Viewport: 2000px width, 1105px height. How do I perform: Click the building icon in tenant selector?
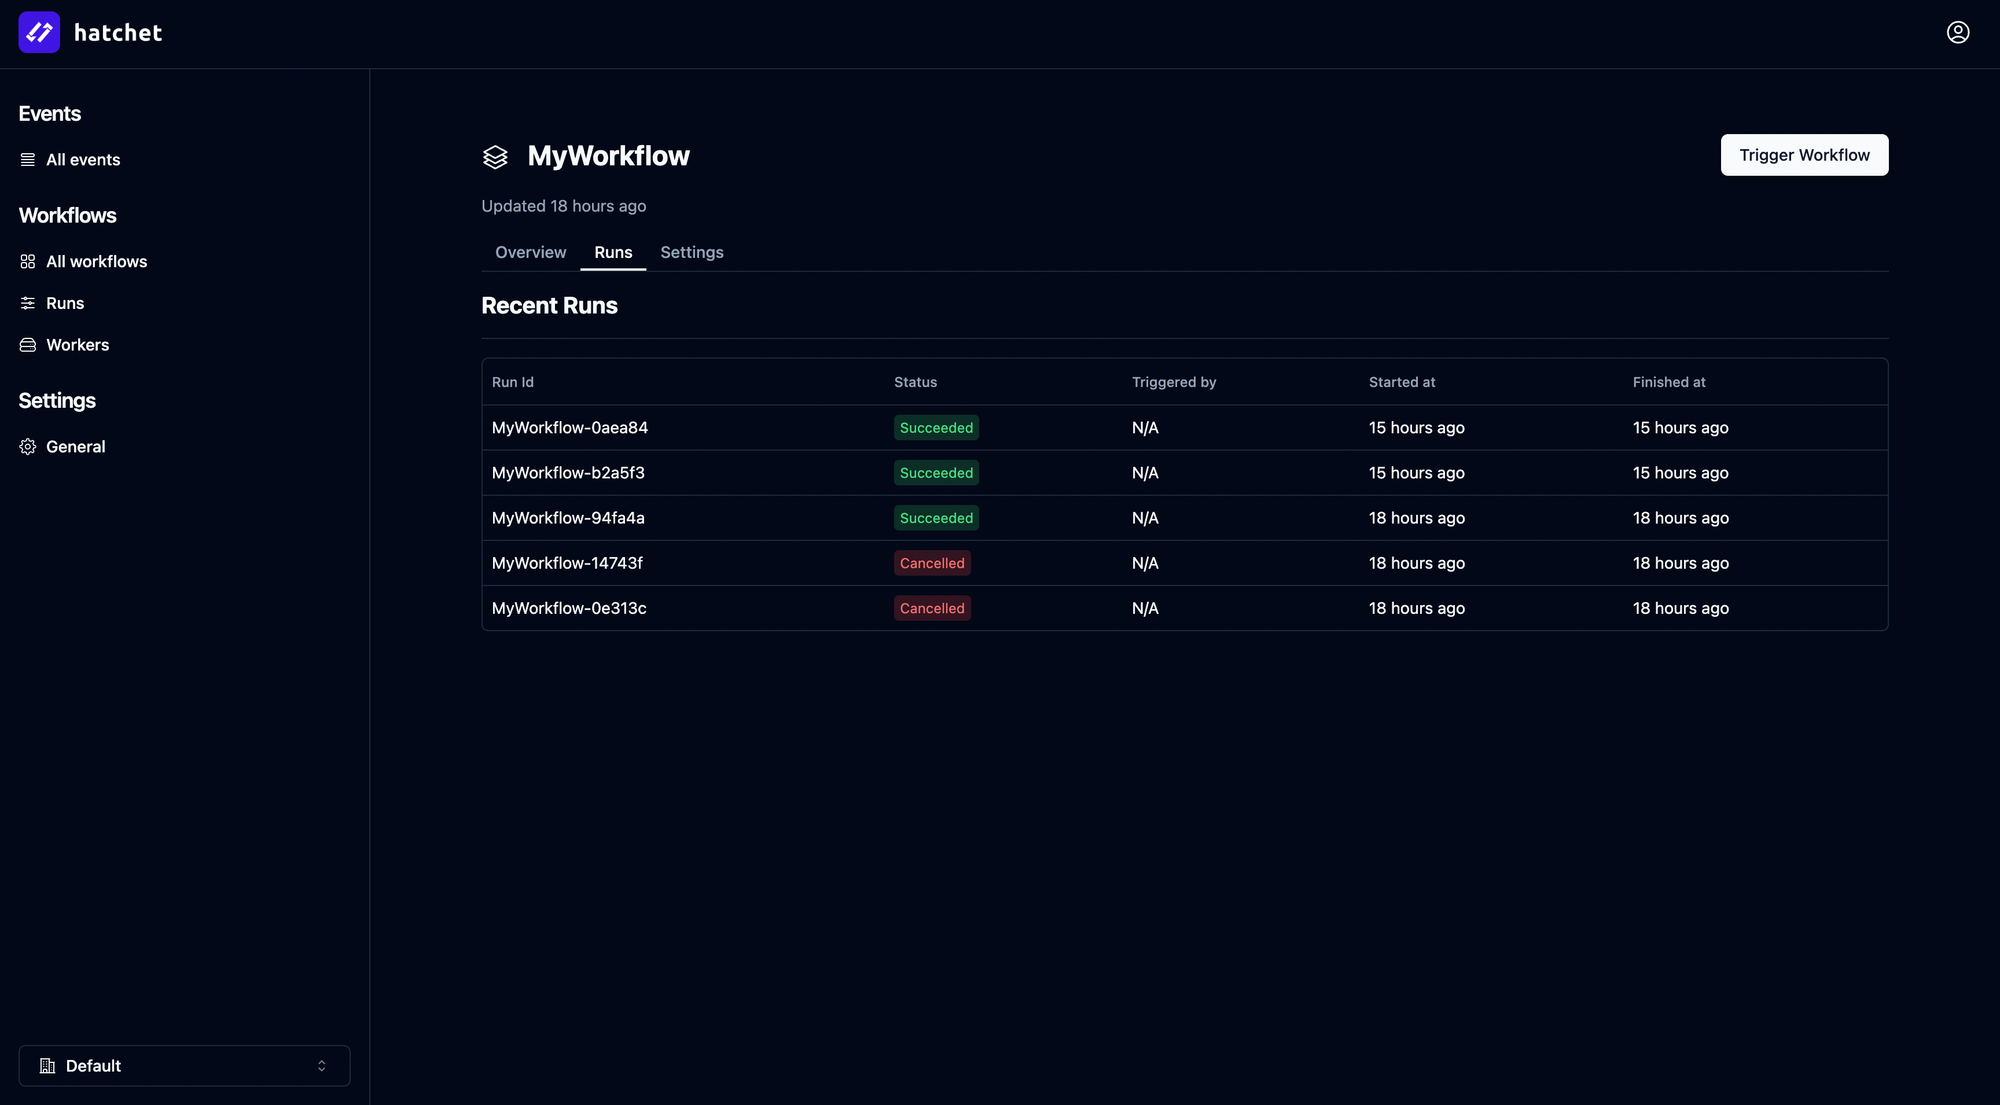pos(47,1066)
